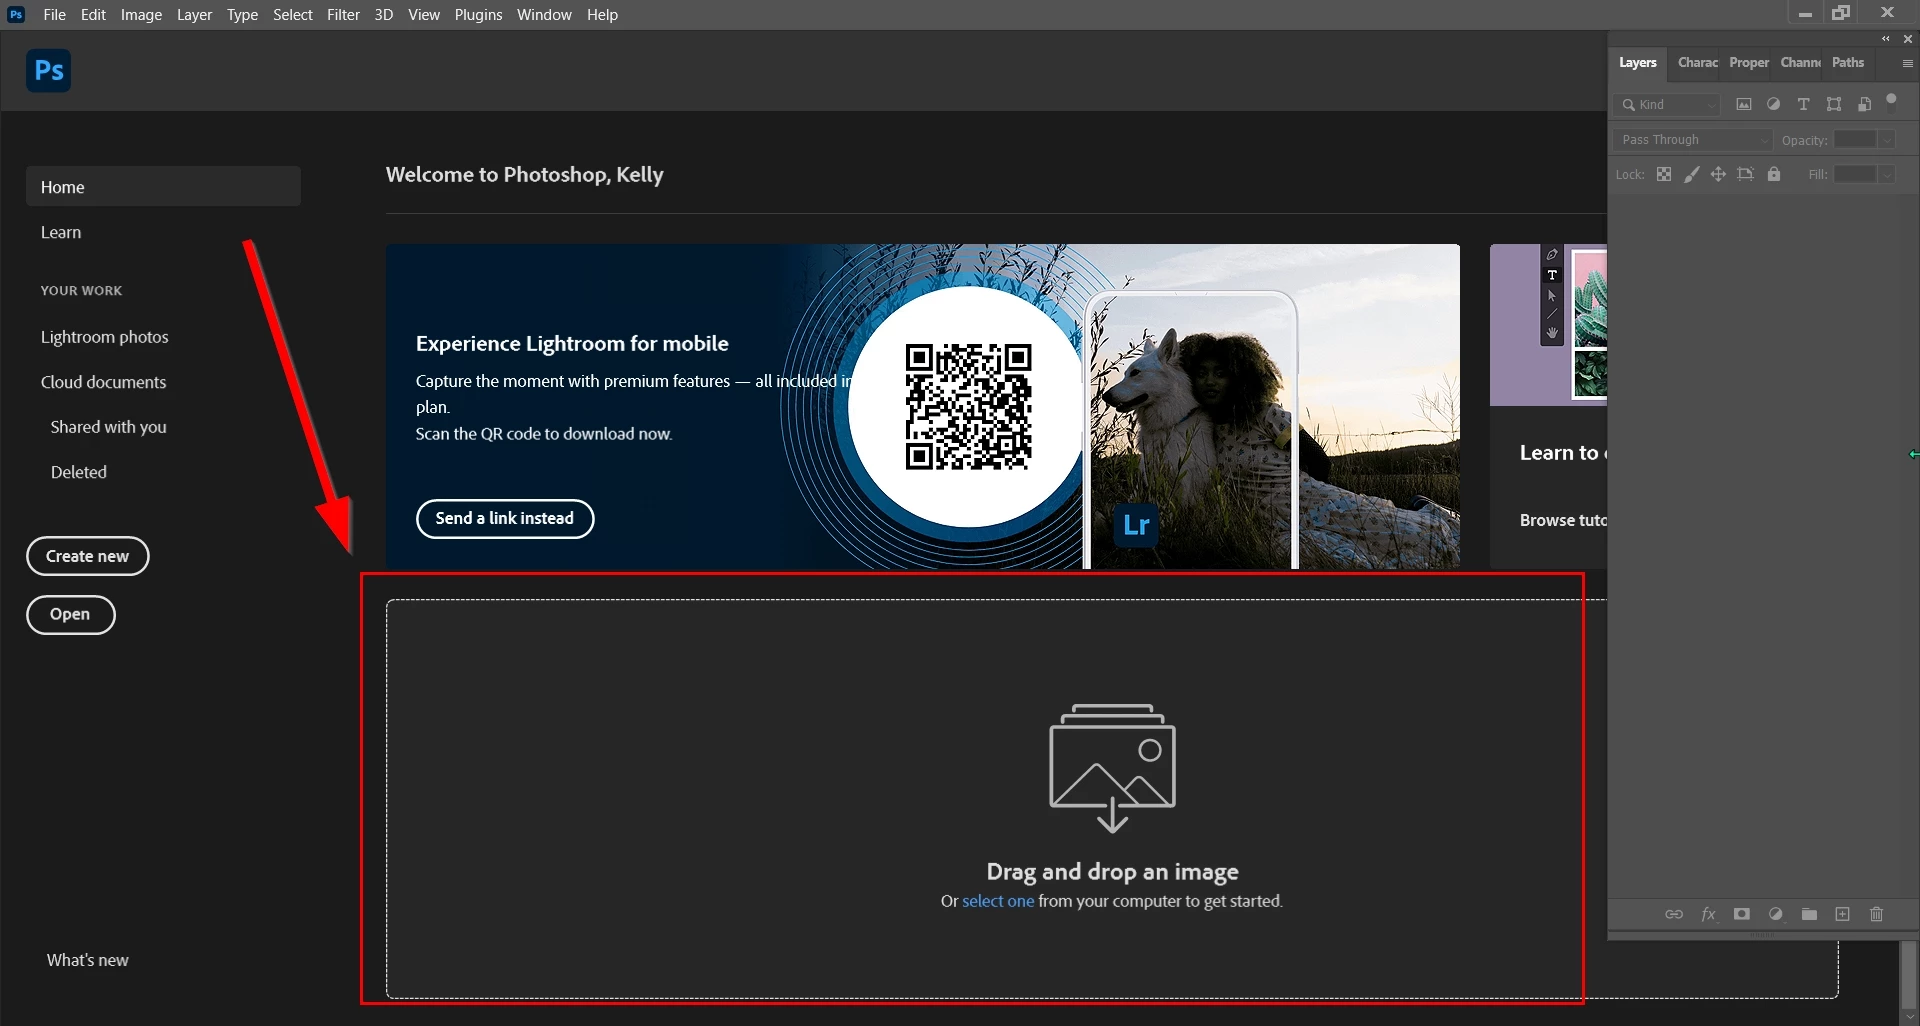
Task: Create a new layer group folder
Action: pyautogui.click(x=1809, y=914)
